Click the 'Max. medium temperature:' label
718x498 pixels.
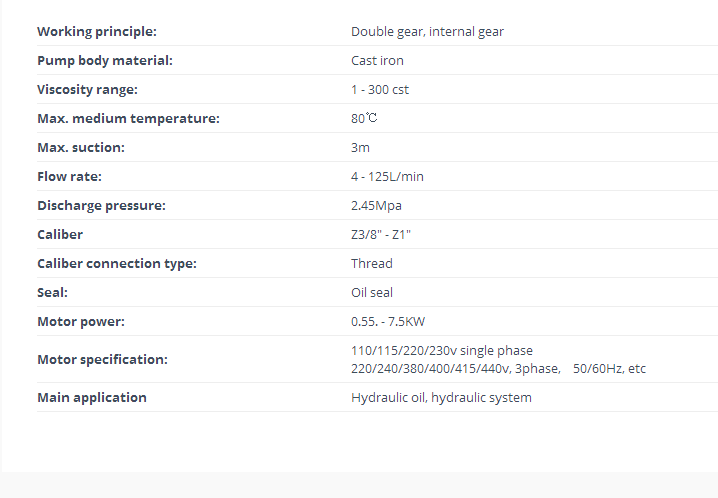pos(128,119)
